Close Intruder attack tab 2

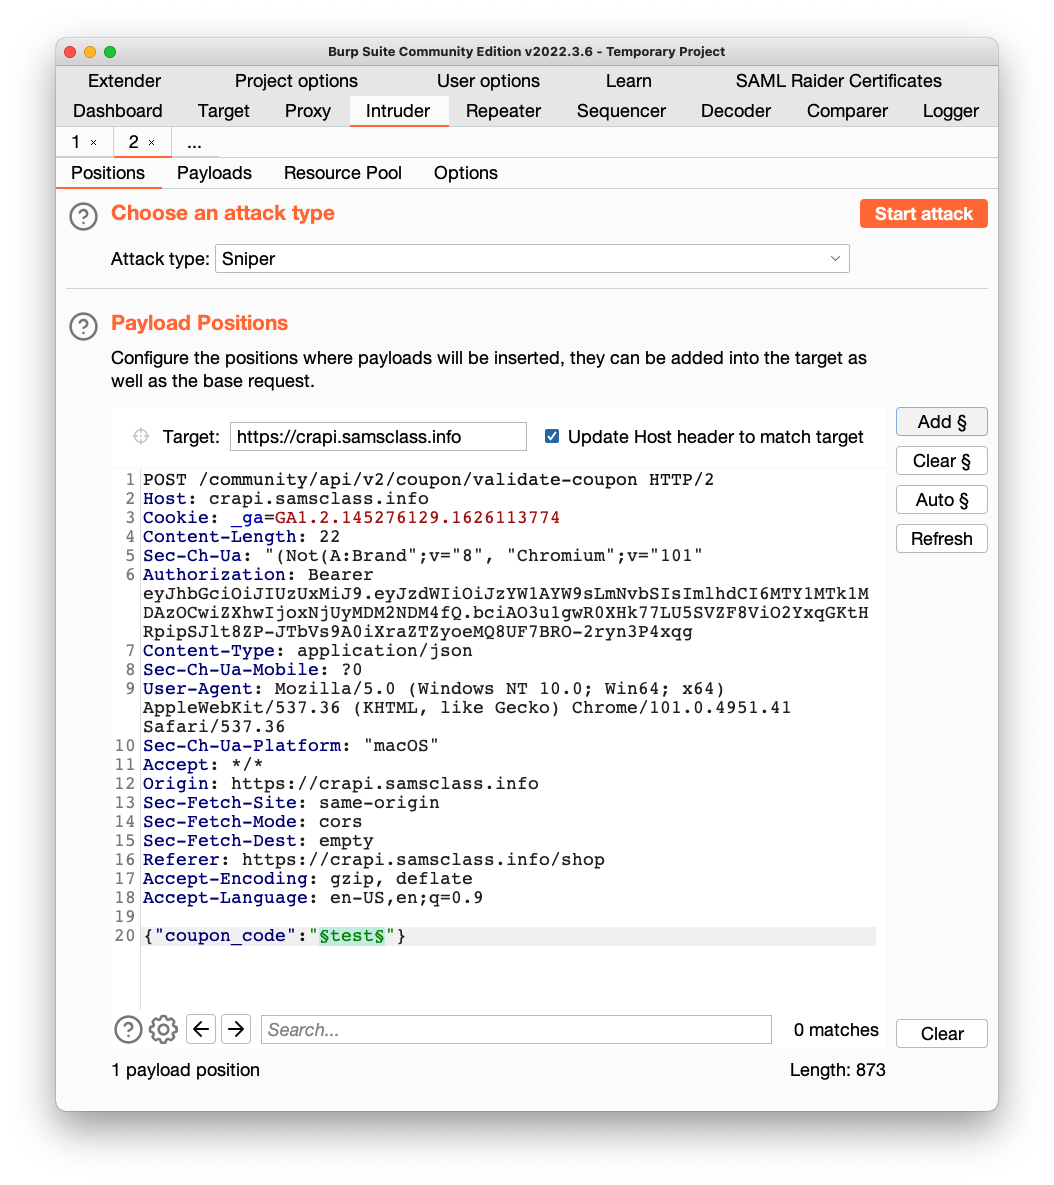point(151,142)
